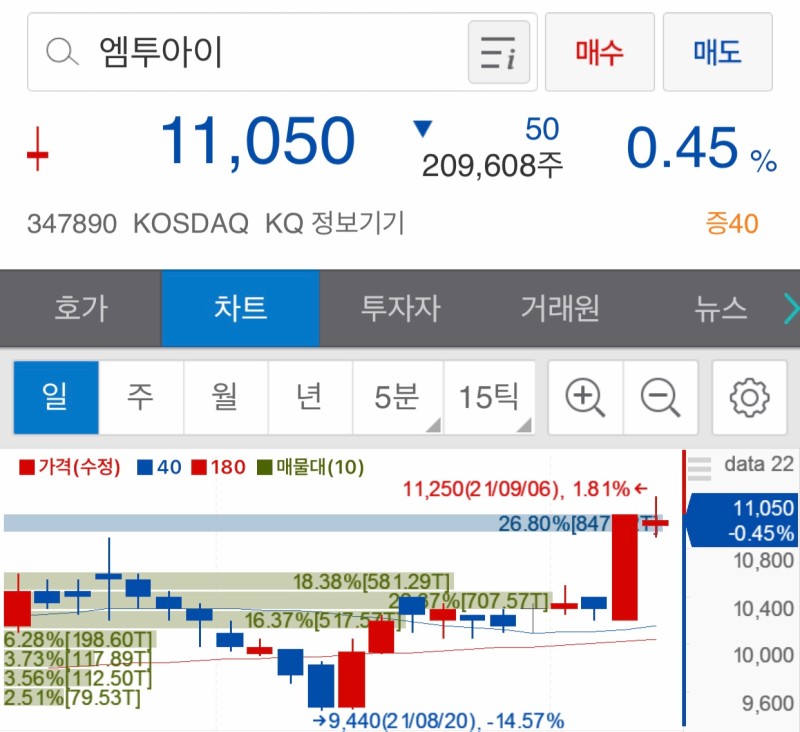Click the 엠투아이 stock search field
The image size is (800, 732).
point(282,52)
